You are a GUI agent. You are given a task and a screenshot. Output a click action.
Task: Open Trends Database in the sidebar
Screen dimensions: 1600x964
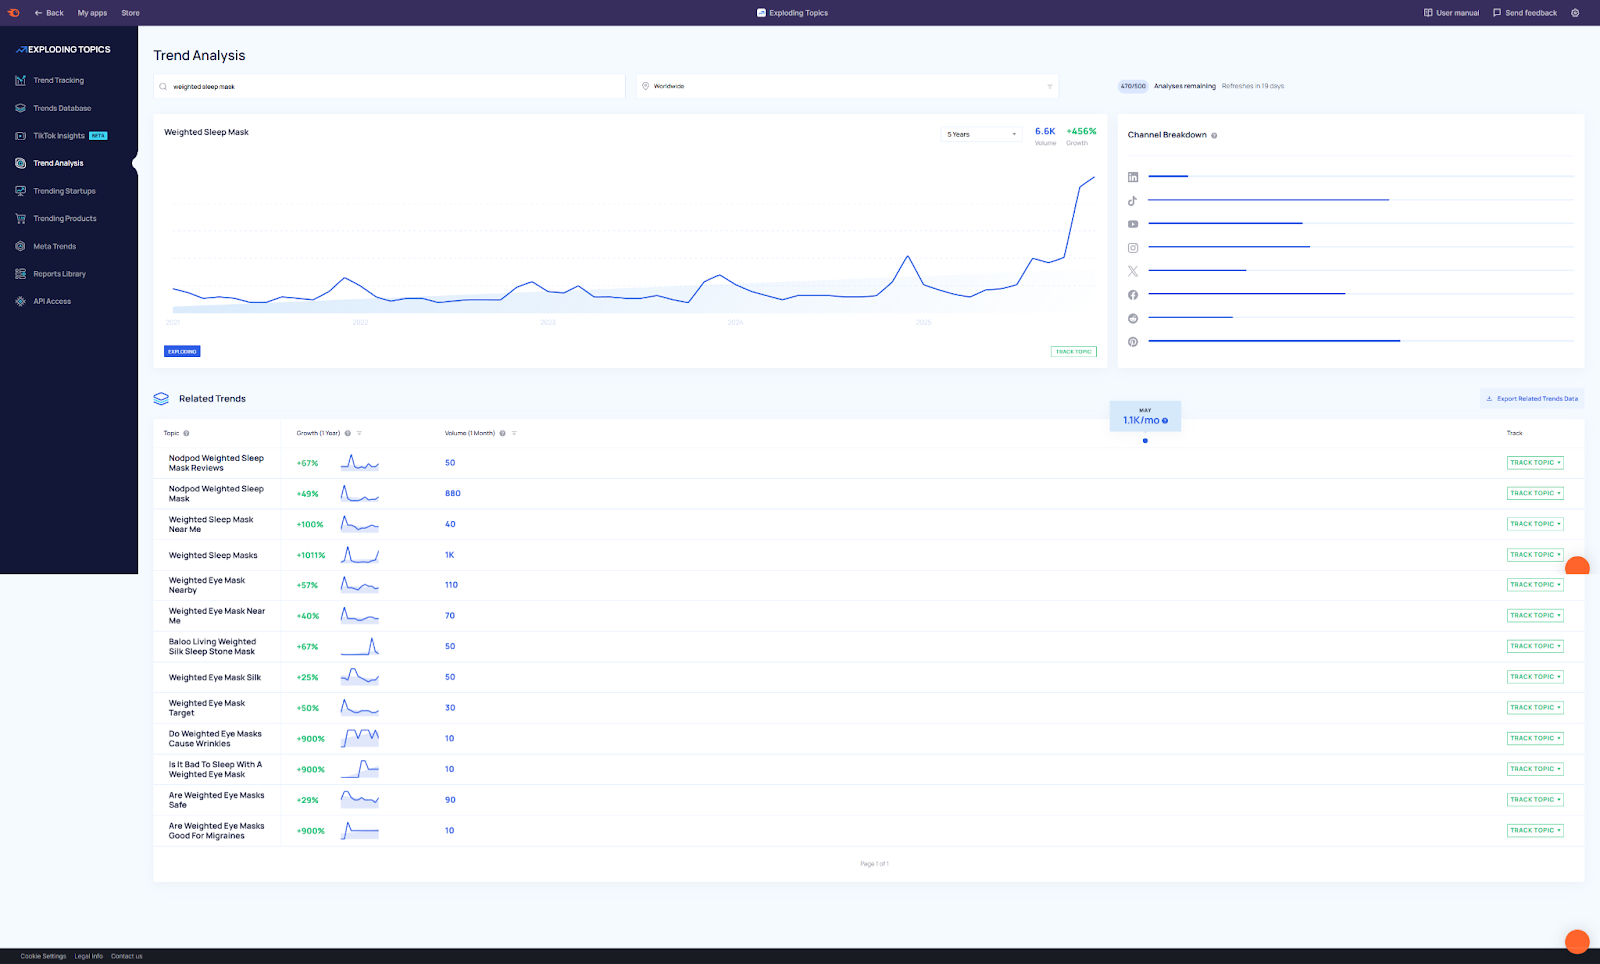coord(62,108)
